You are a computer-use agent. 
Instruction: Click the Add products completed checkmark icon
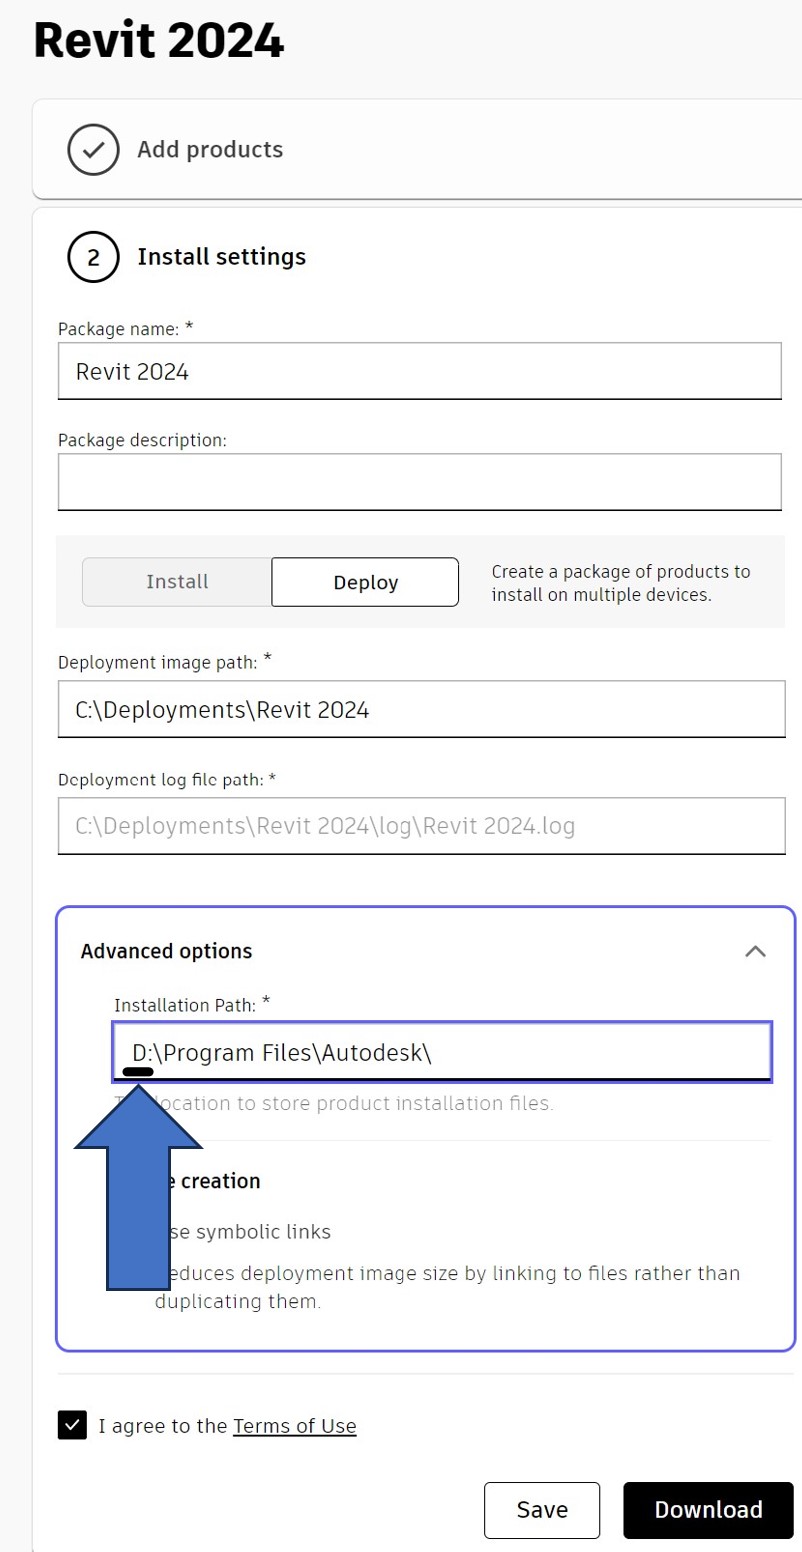93,150
